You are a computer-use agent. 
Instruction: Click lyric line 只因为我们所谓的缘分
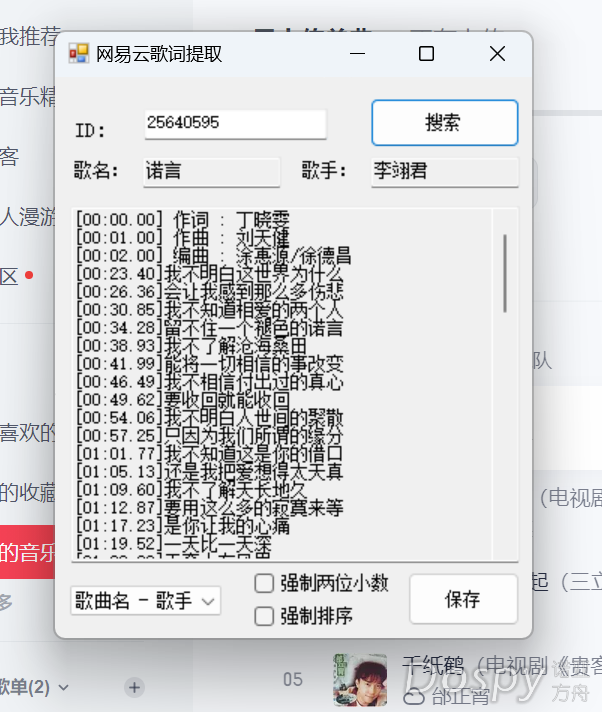pyautogui.click(x=209, y=435)
